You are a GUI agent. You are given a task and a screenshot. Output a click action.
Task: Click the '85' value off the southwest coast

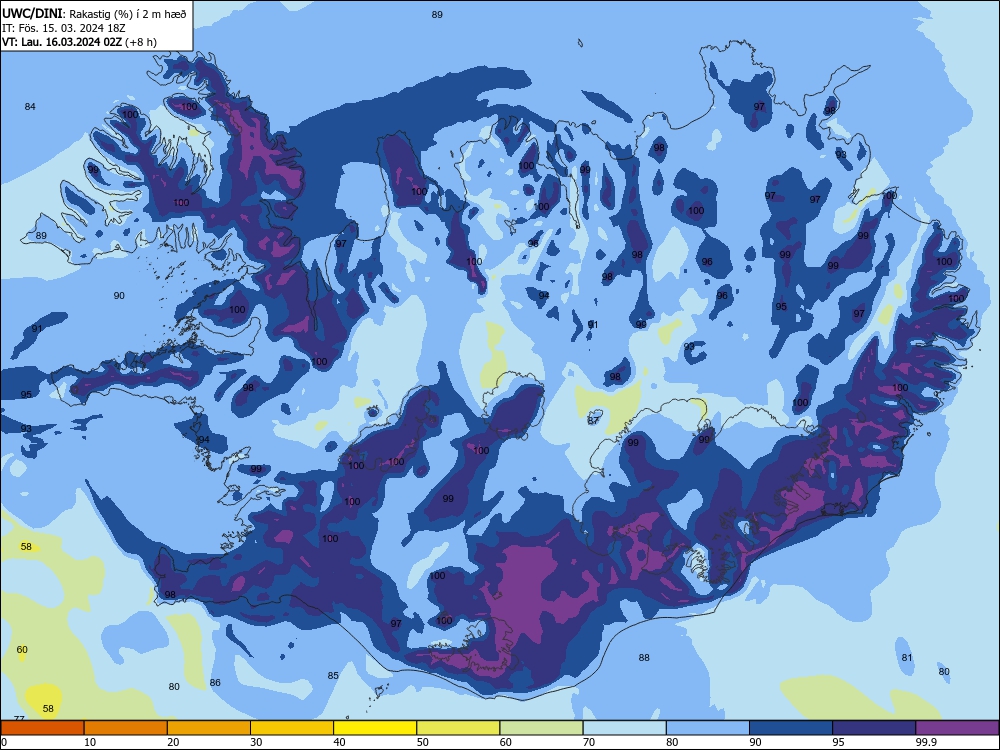(333, 675)
